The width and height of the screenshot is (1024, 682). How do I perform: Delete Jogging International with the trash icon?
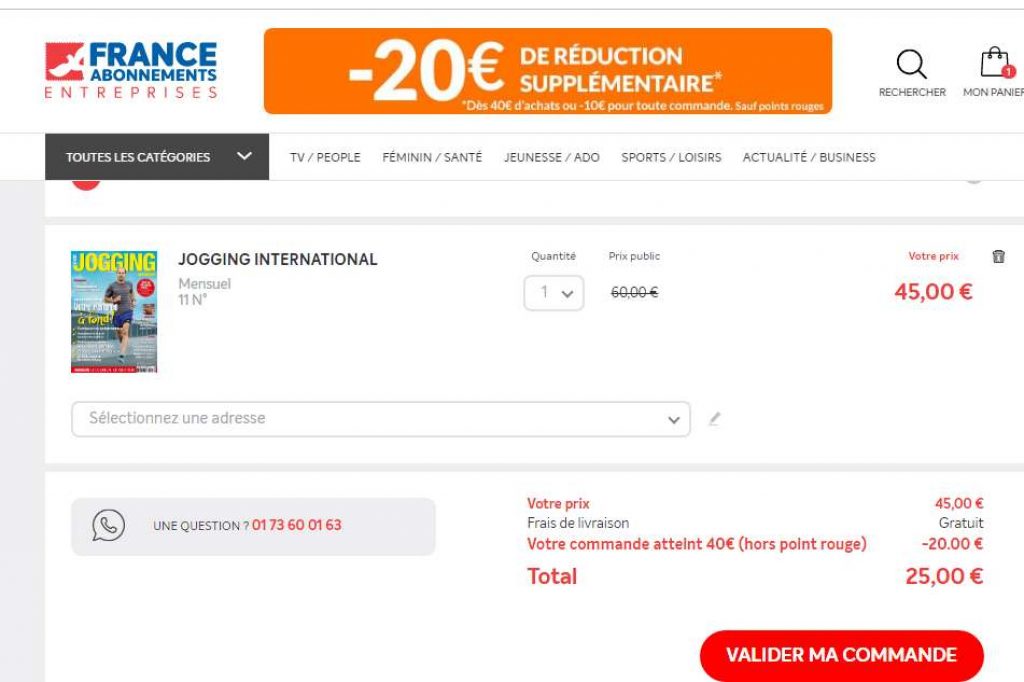point(997,257)
